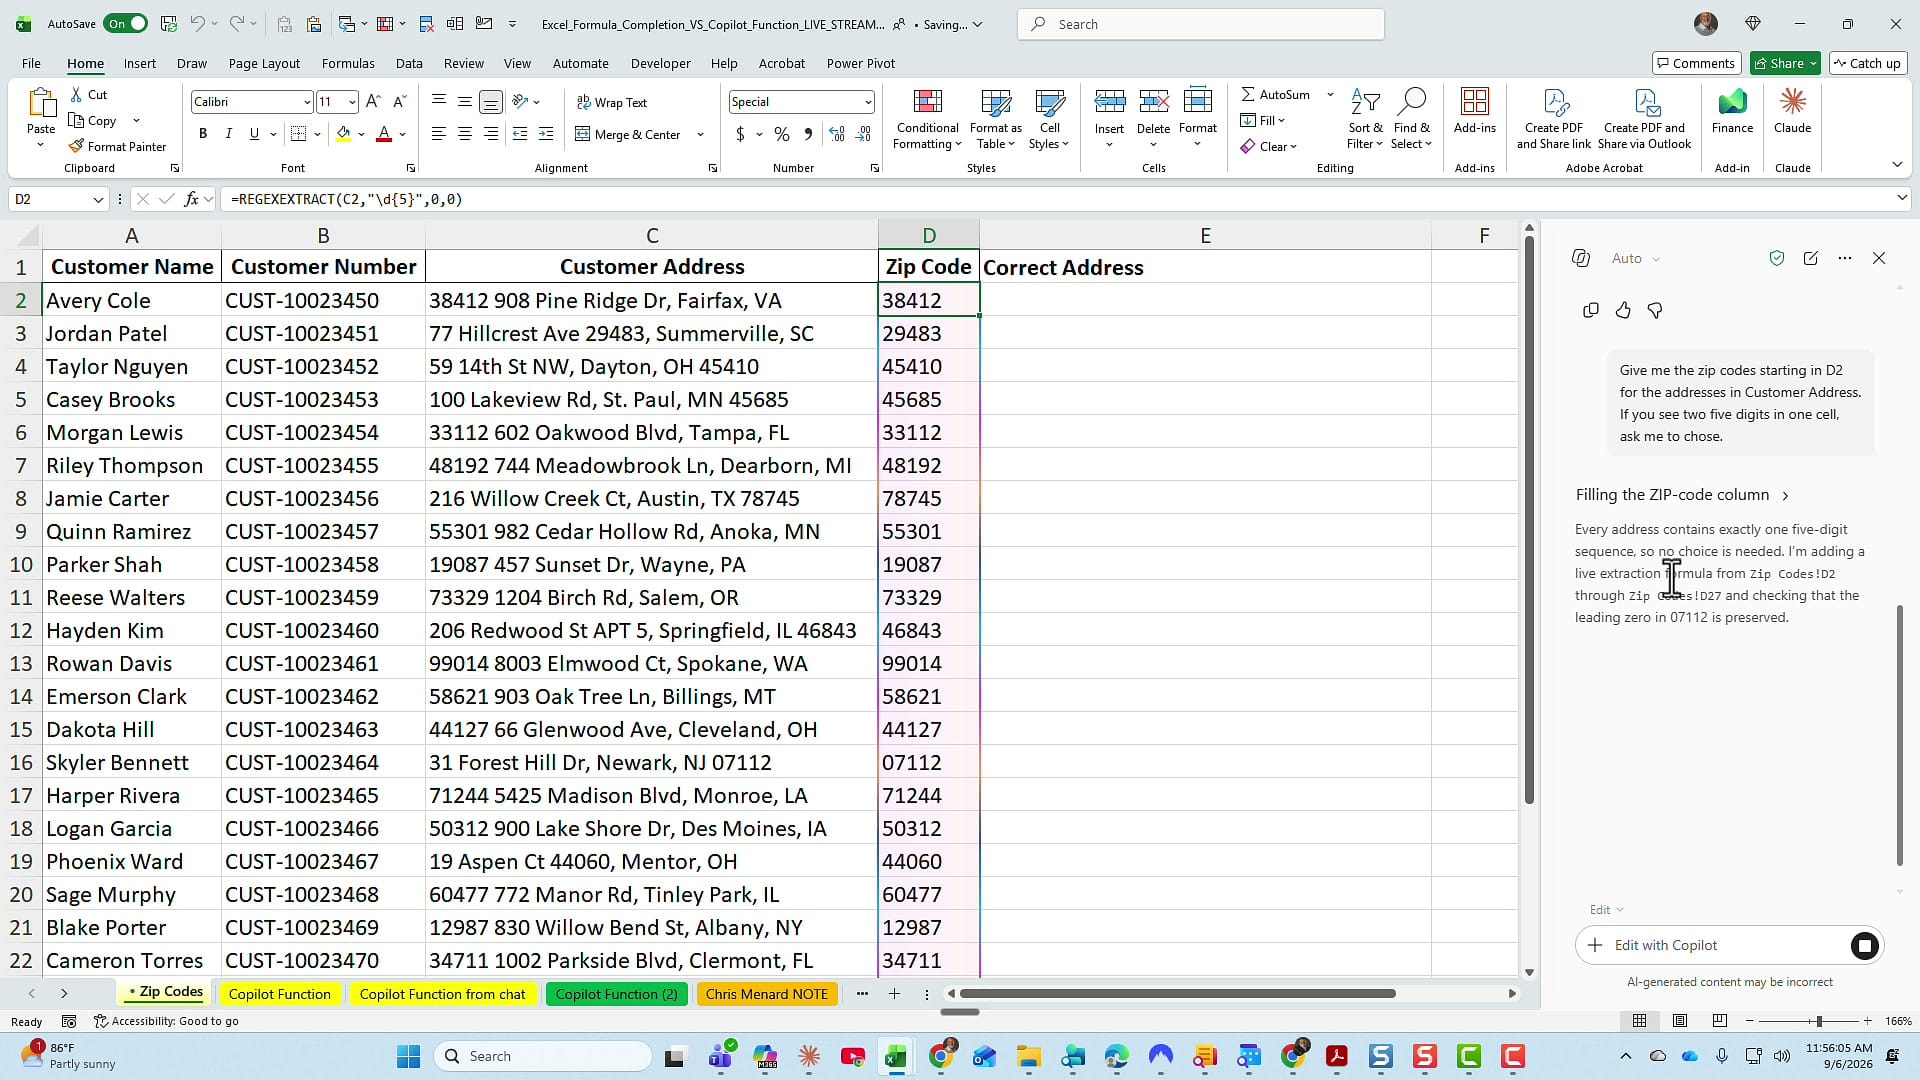This screenshot has width=1920, height=1080.
Task: Click the Share button
Action: coord(1785,63)
